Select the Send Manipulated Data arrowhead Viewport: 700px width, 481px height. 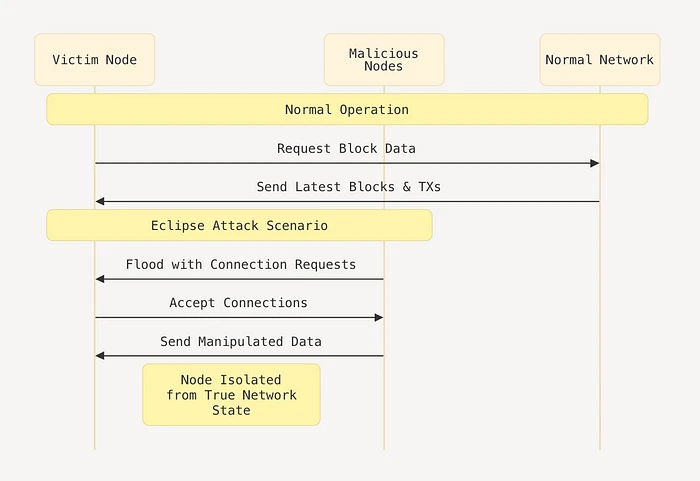[x=100, y=356]
